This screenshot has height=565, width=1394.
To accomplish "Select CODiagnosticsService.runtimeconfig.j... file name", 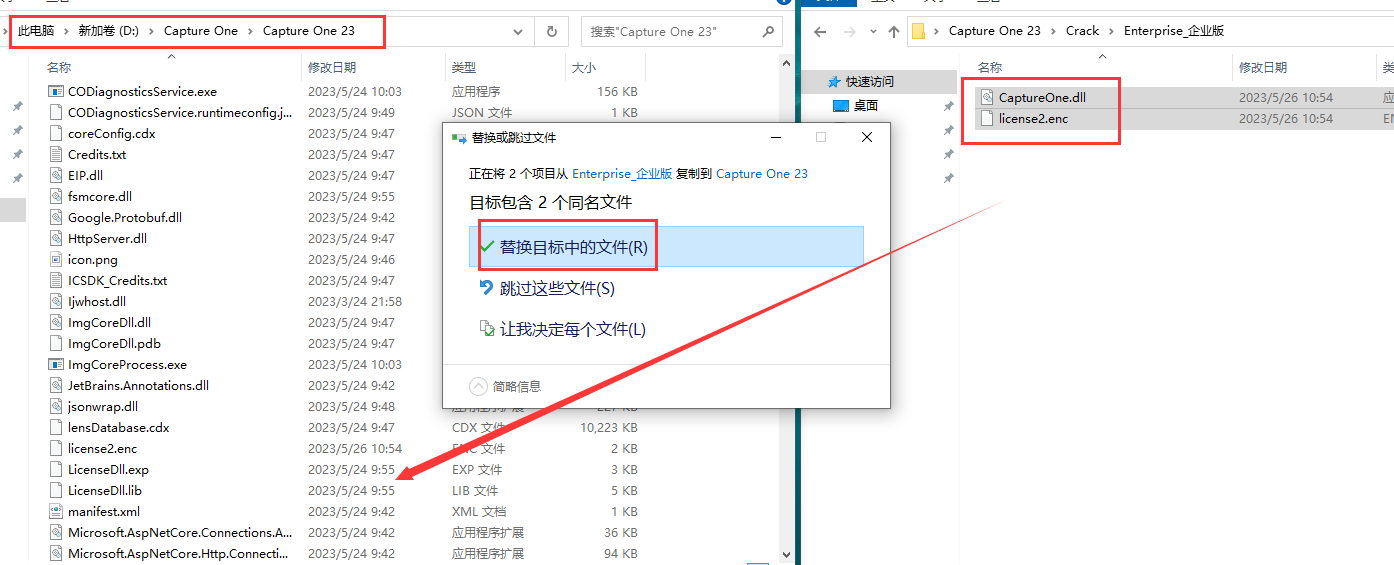I will point(181,113).
